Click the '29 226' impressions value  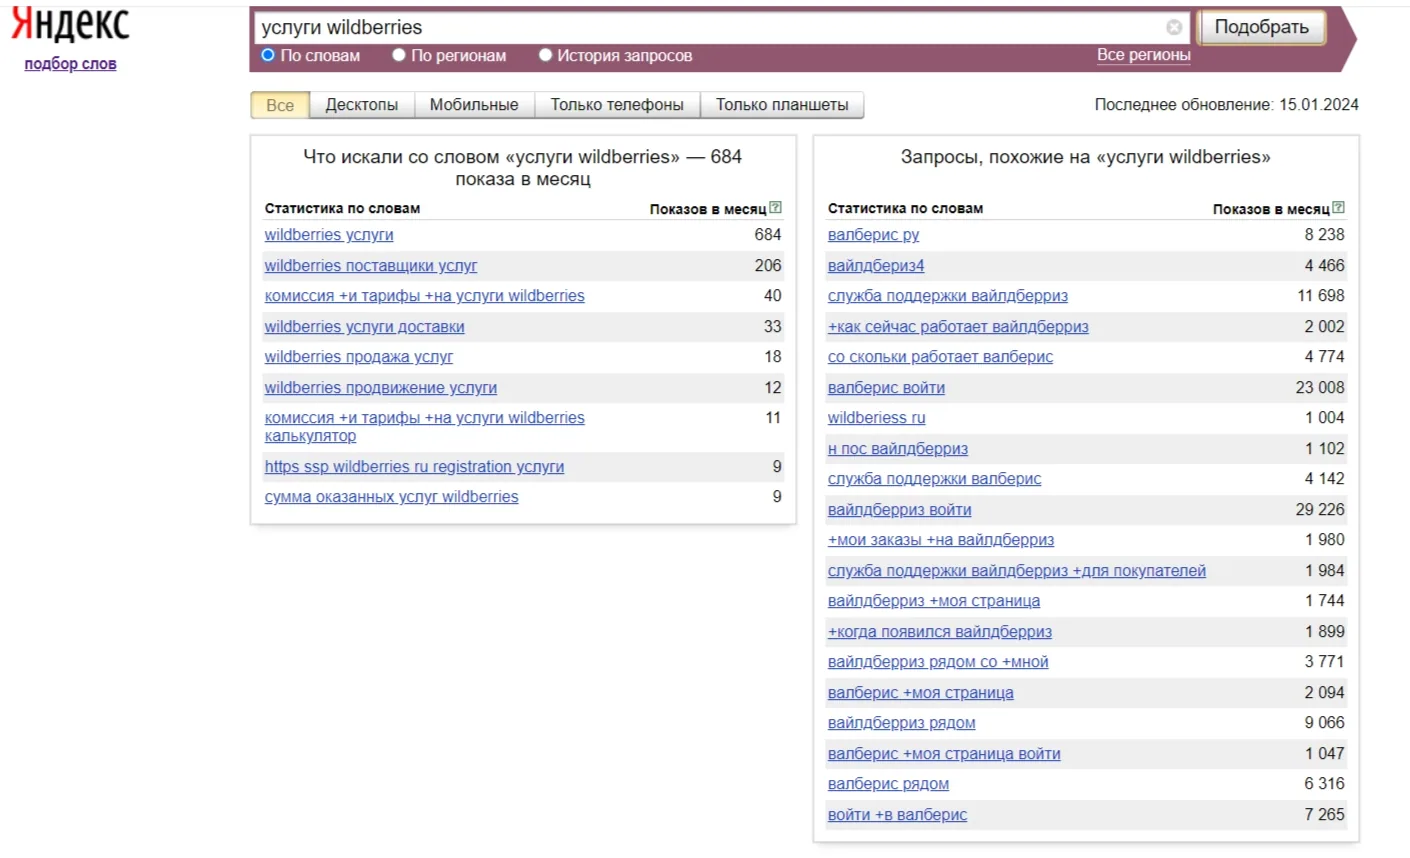[x=1320, y=510]
